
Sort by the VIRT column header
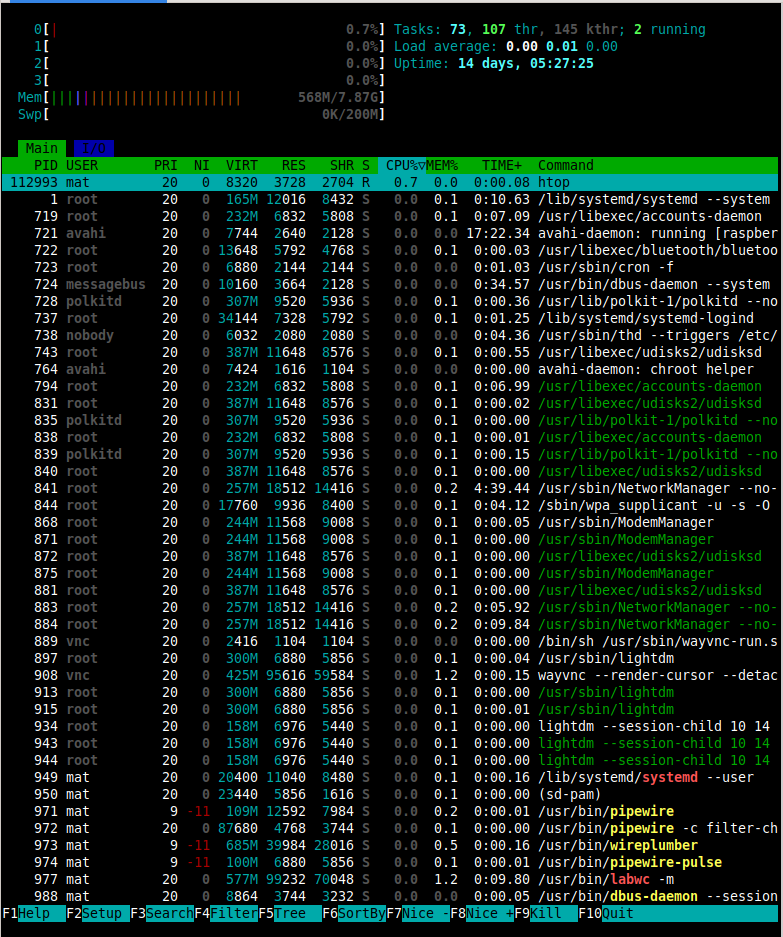(x=241, y=166)
